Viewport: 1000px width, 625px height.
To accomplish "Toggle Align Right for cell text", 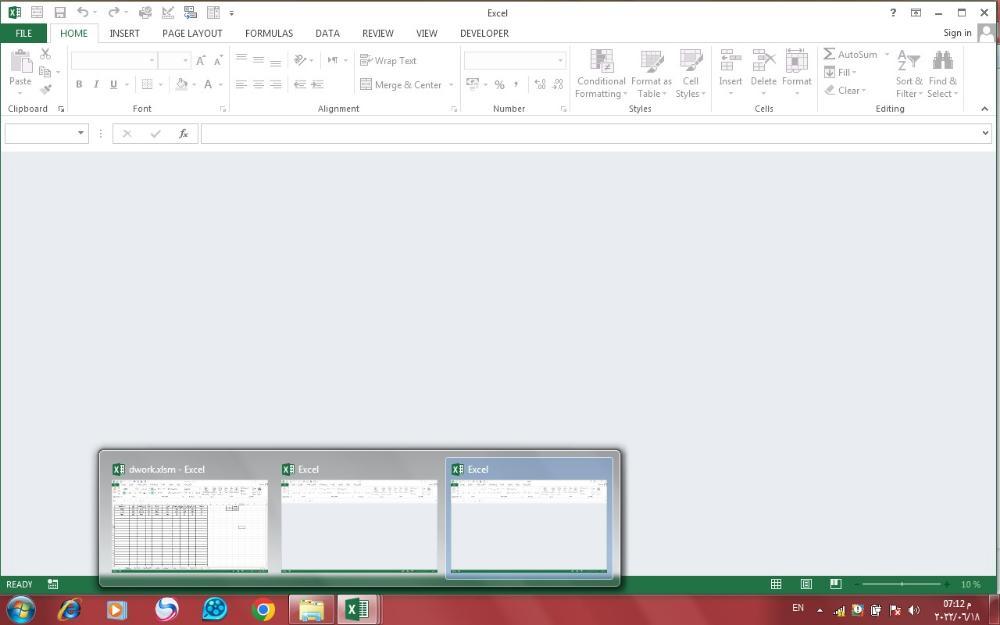I will coord(276,84).
